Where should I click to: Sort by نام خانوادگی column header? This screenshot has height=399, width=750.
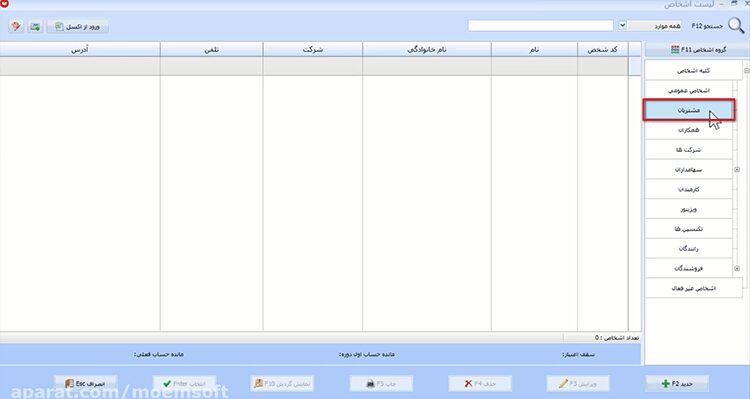427,49
